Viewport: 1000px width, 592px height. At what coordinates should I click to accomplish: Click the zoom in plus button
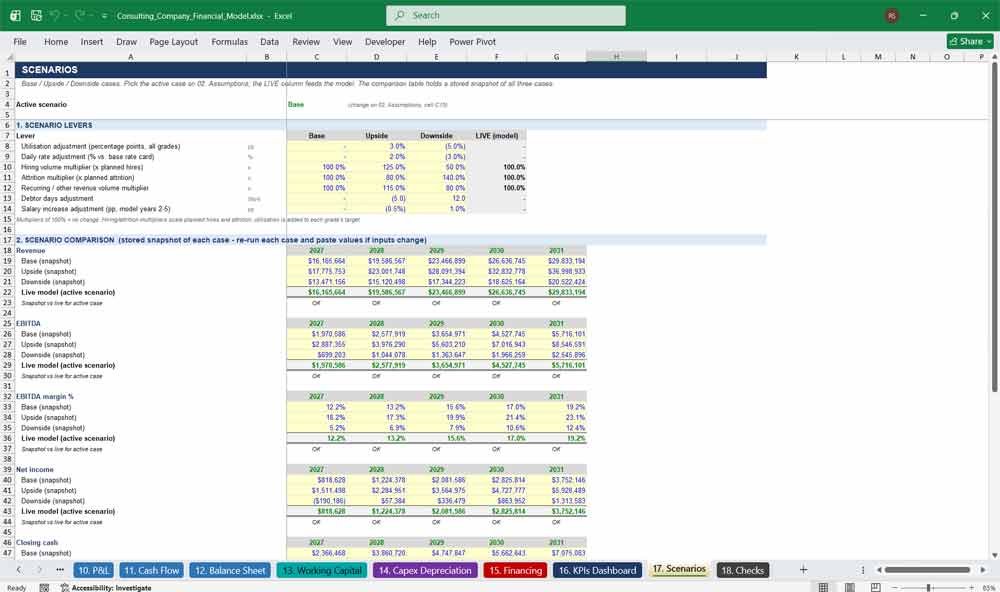coord(971,588)
